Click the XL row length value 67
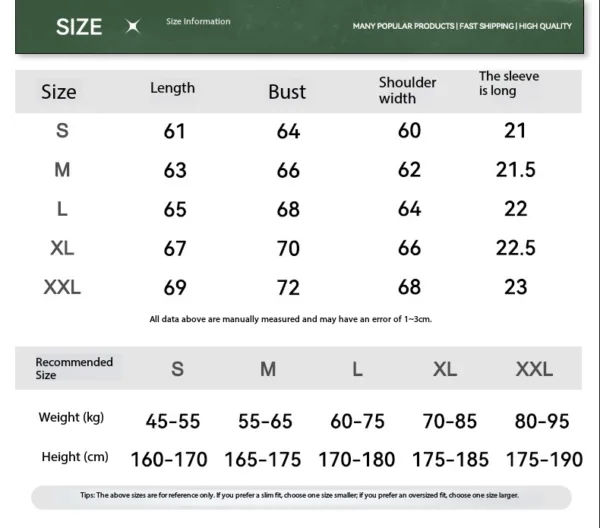The image size is (600, 528). 175,248
